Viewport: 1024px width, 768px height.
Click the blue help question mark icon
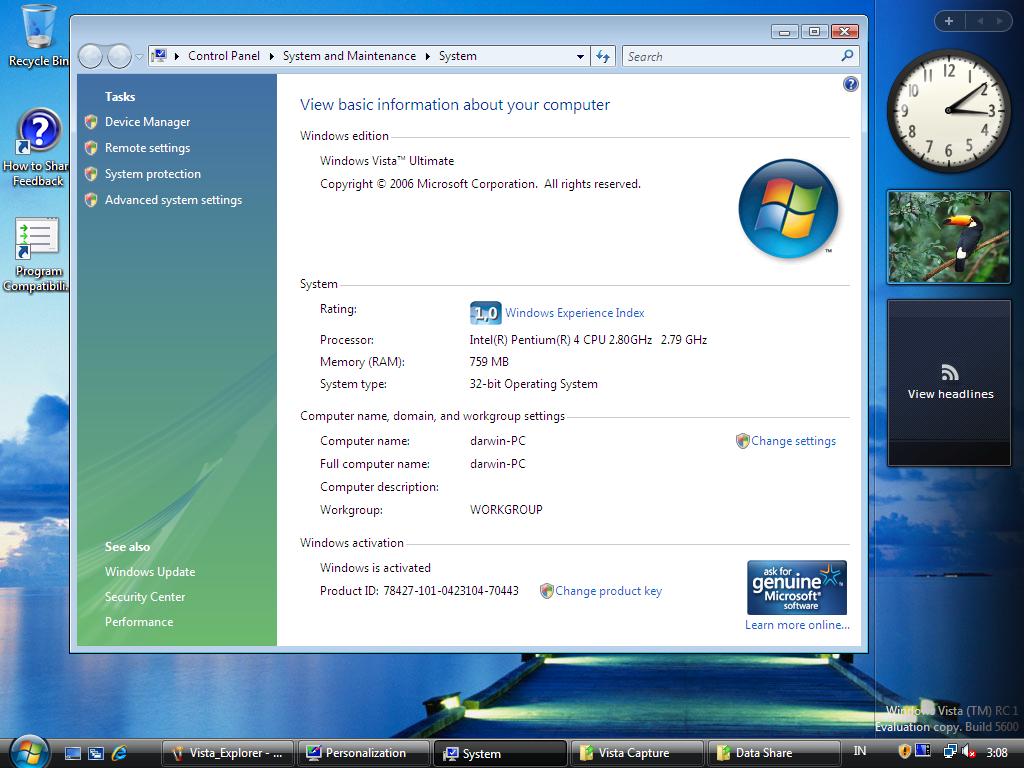click(x=851, y=85)
